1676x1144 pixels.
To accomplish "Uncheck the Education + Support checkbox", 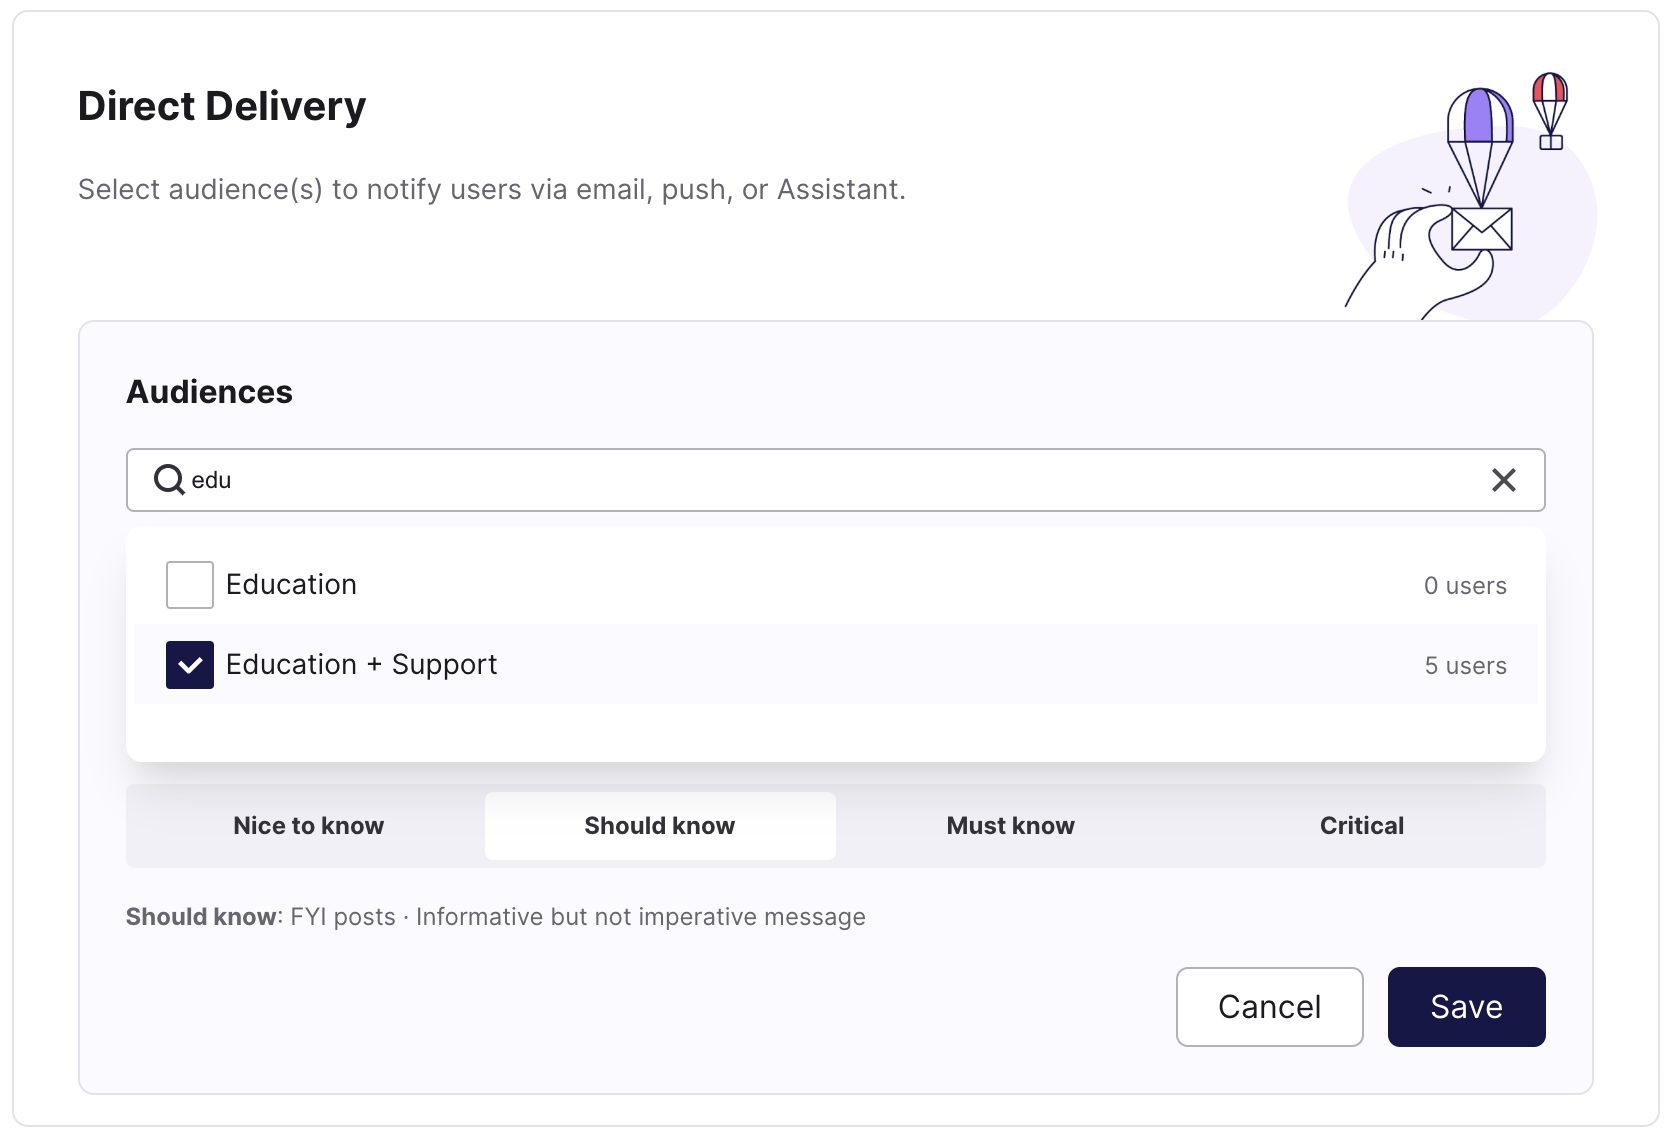I will pyautogui.click(x=190, y=665).
